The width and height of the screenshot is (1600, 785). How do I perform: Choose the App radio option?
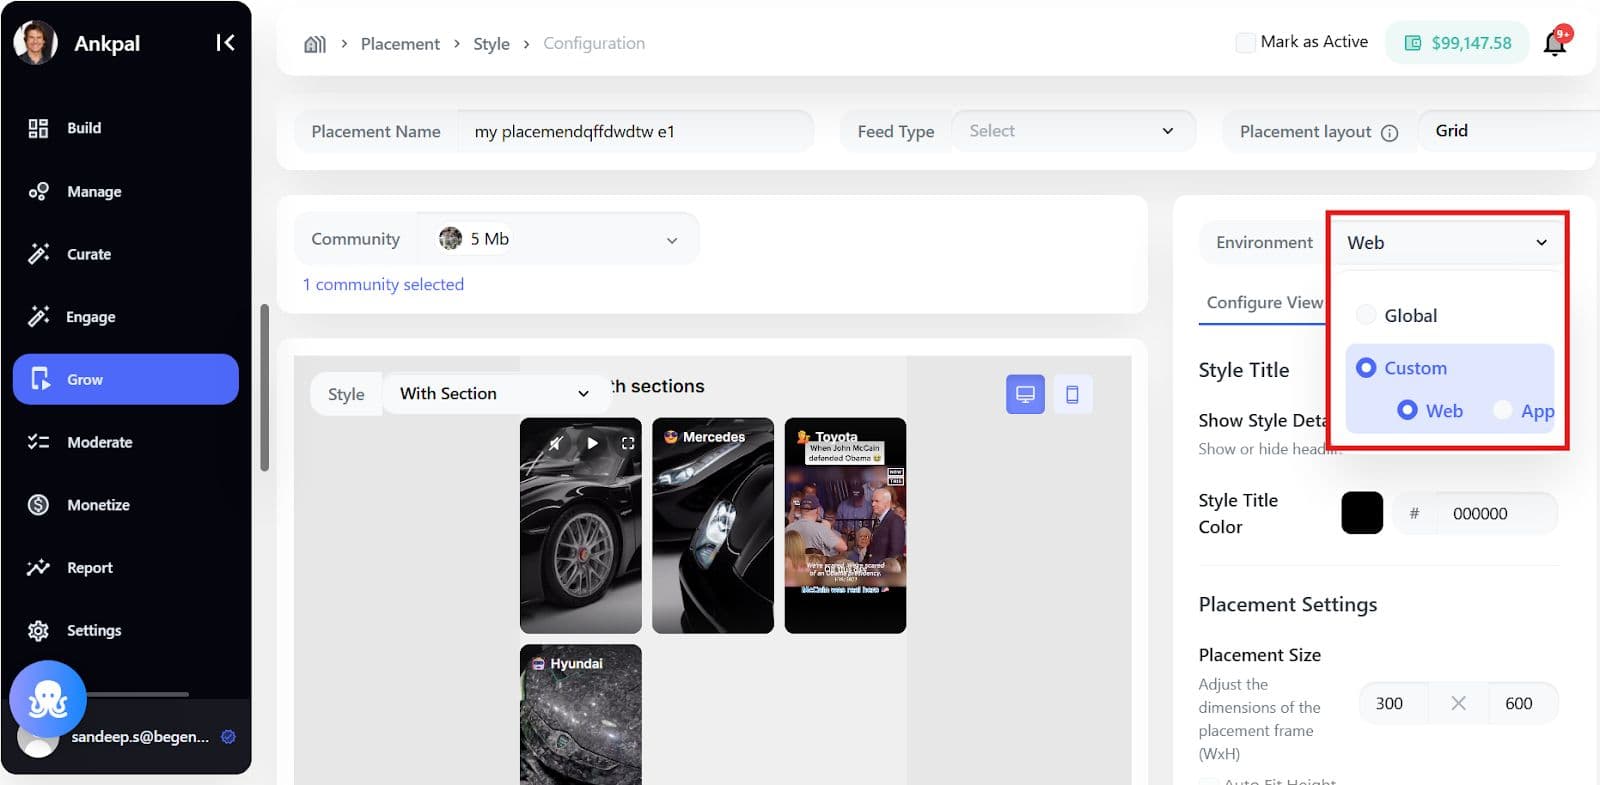click(1502, 410)
